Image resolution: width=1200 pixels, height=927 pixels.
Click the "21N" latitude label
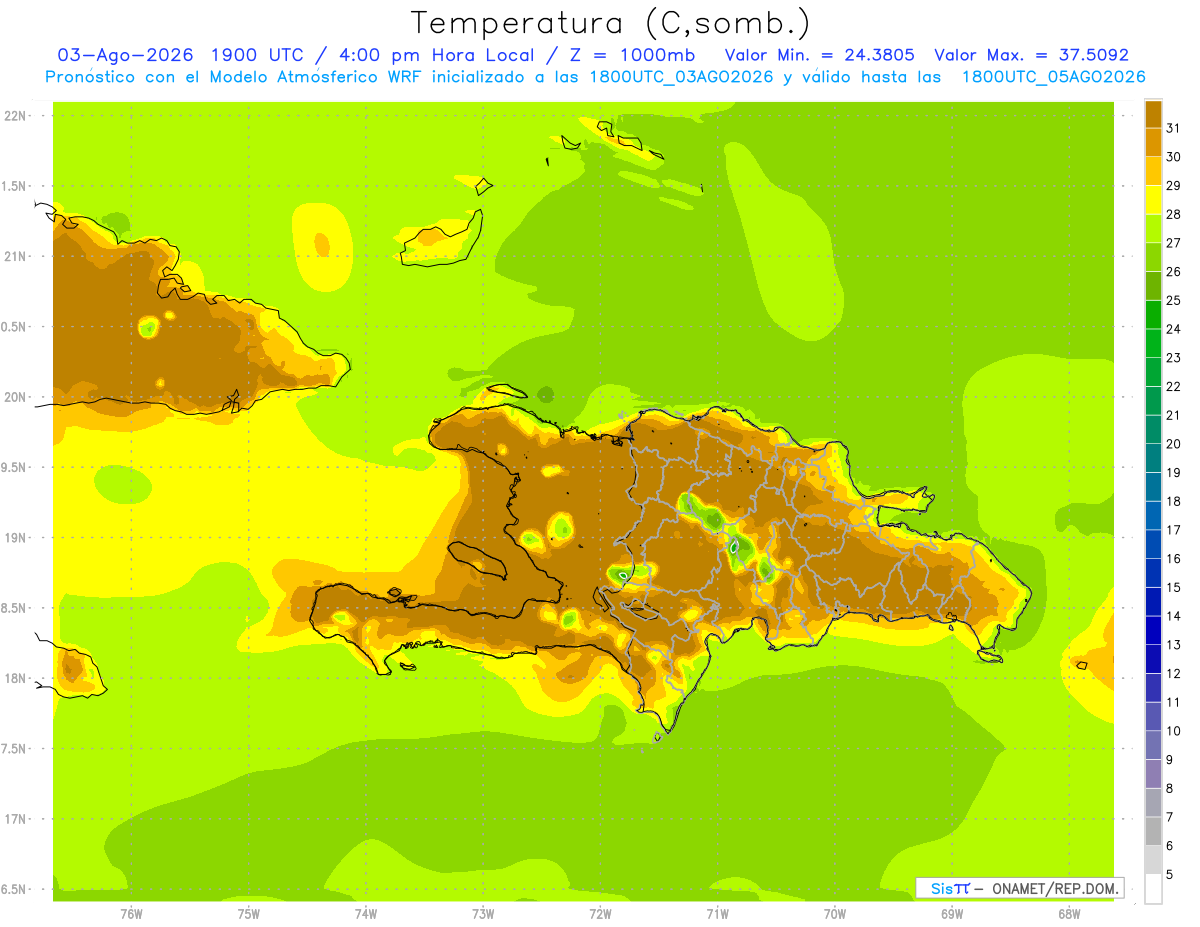16,256
